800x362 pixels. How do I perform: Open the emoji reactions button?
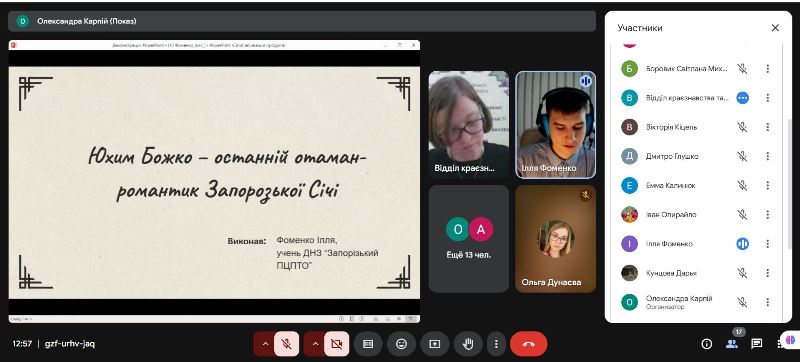402,344
